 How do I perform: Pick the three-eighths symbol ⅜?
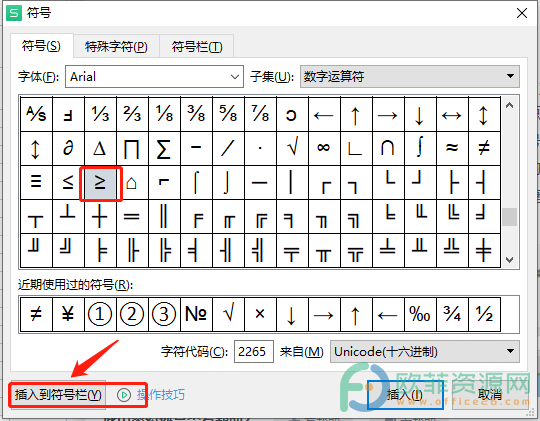click(196, 114)
